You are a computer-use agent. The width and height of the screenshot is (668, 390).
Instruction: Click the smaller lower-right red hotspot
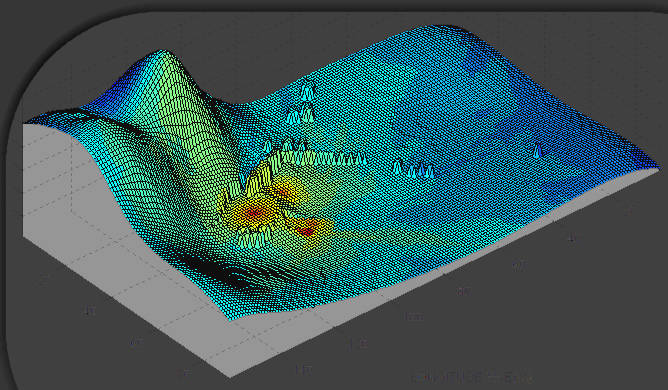coord(306,231)
